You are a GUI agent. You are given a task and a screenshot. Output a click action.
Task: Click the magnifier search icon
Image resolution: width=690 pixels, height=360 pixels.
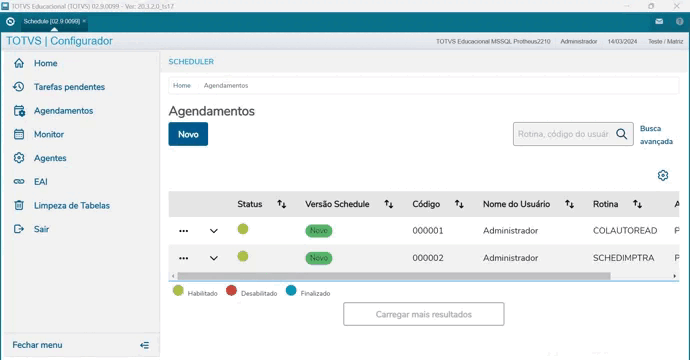pyautogui.click(x=621, y=134)
